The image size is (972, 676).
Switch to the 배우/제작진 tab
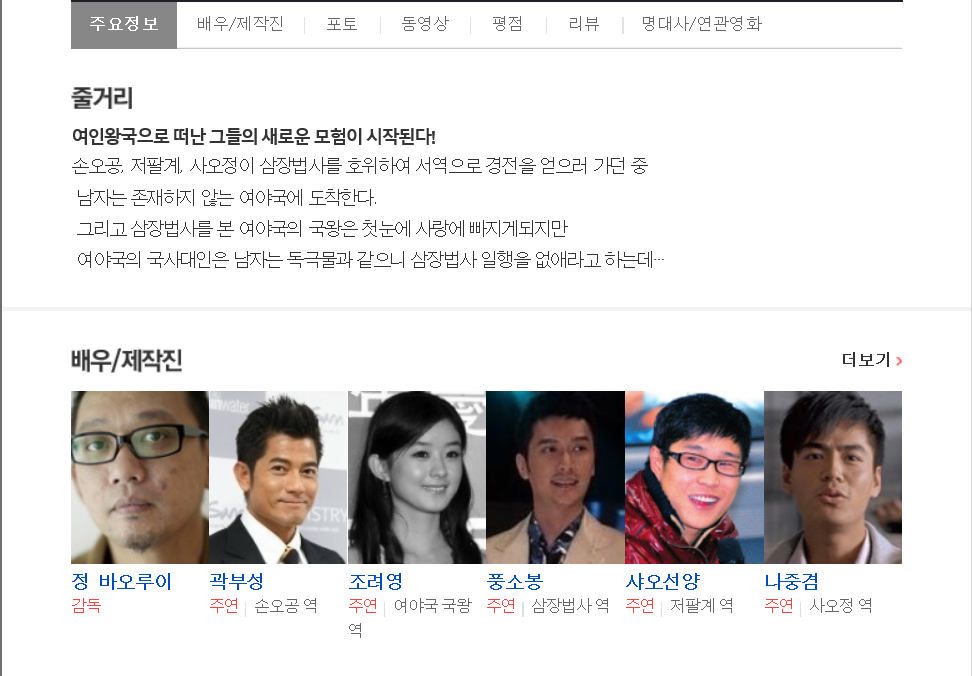(240, 24)
